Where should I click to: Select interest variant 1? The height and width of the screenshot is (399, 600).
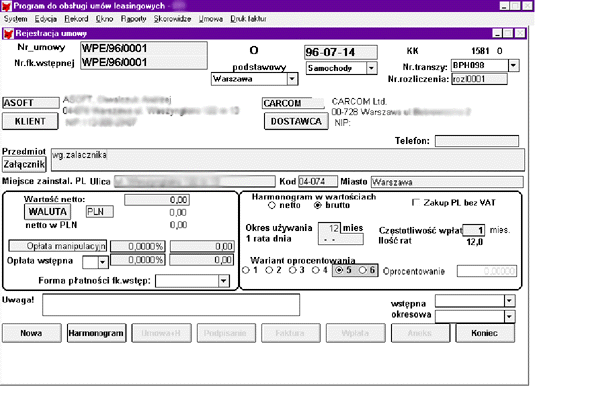pos(246,270)
